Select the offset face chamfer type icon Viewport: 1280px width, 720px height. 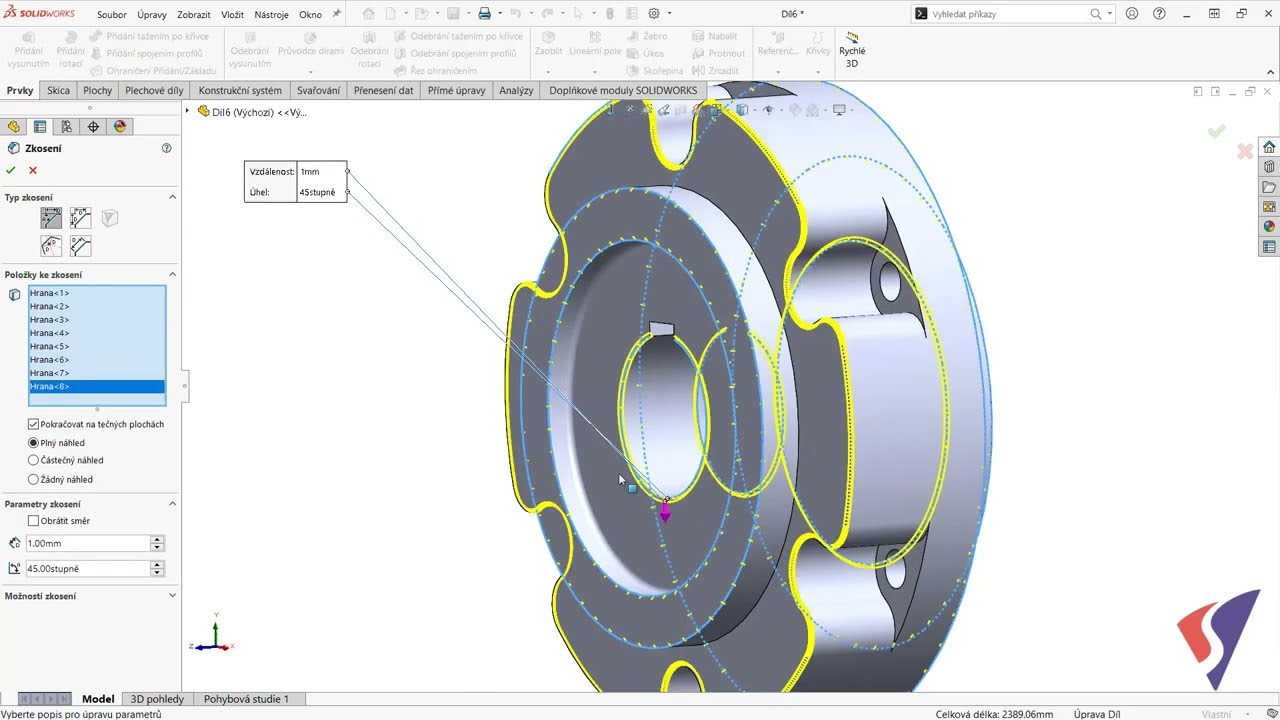[x=51, y=246]
